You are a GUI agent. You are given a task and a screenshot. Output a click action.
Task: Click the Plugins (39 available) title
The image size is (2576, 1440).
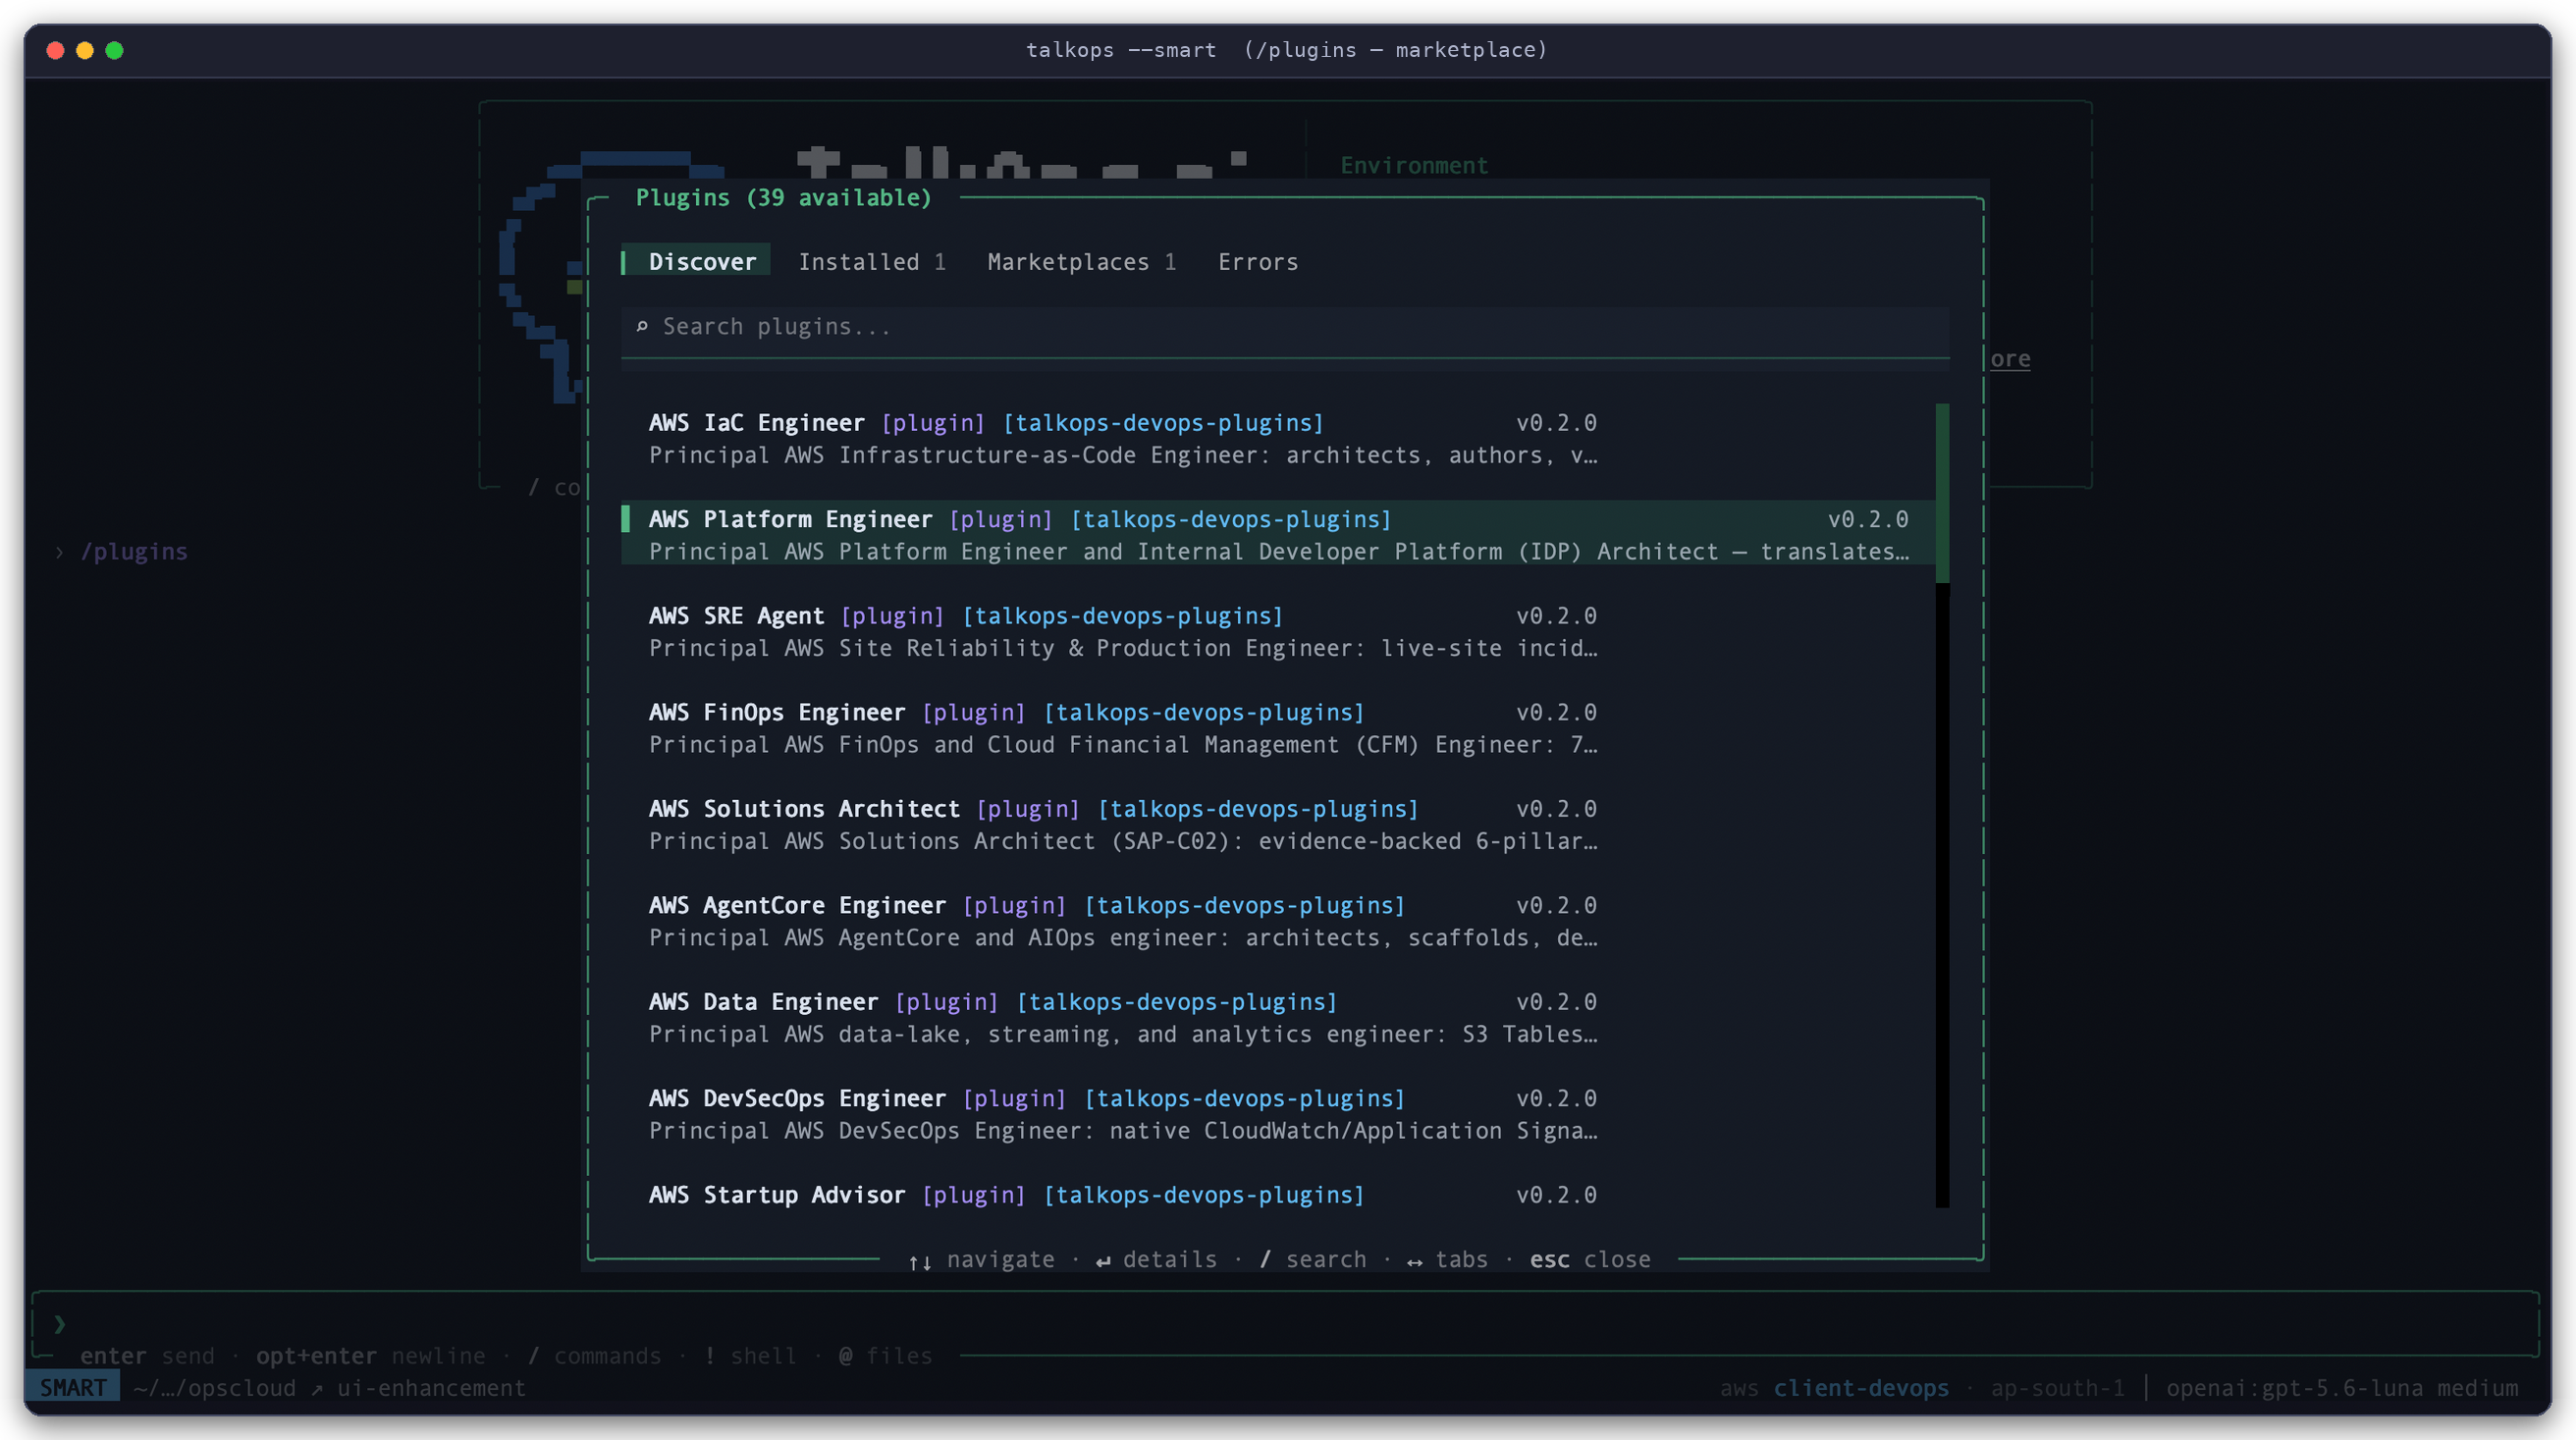tap(783, 198)
